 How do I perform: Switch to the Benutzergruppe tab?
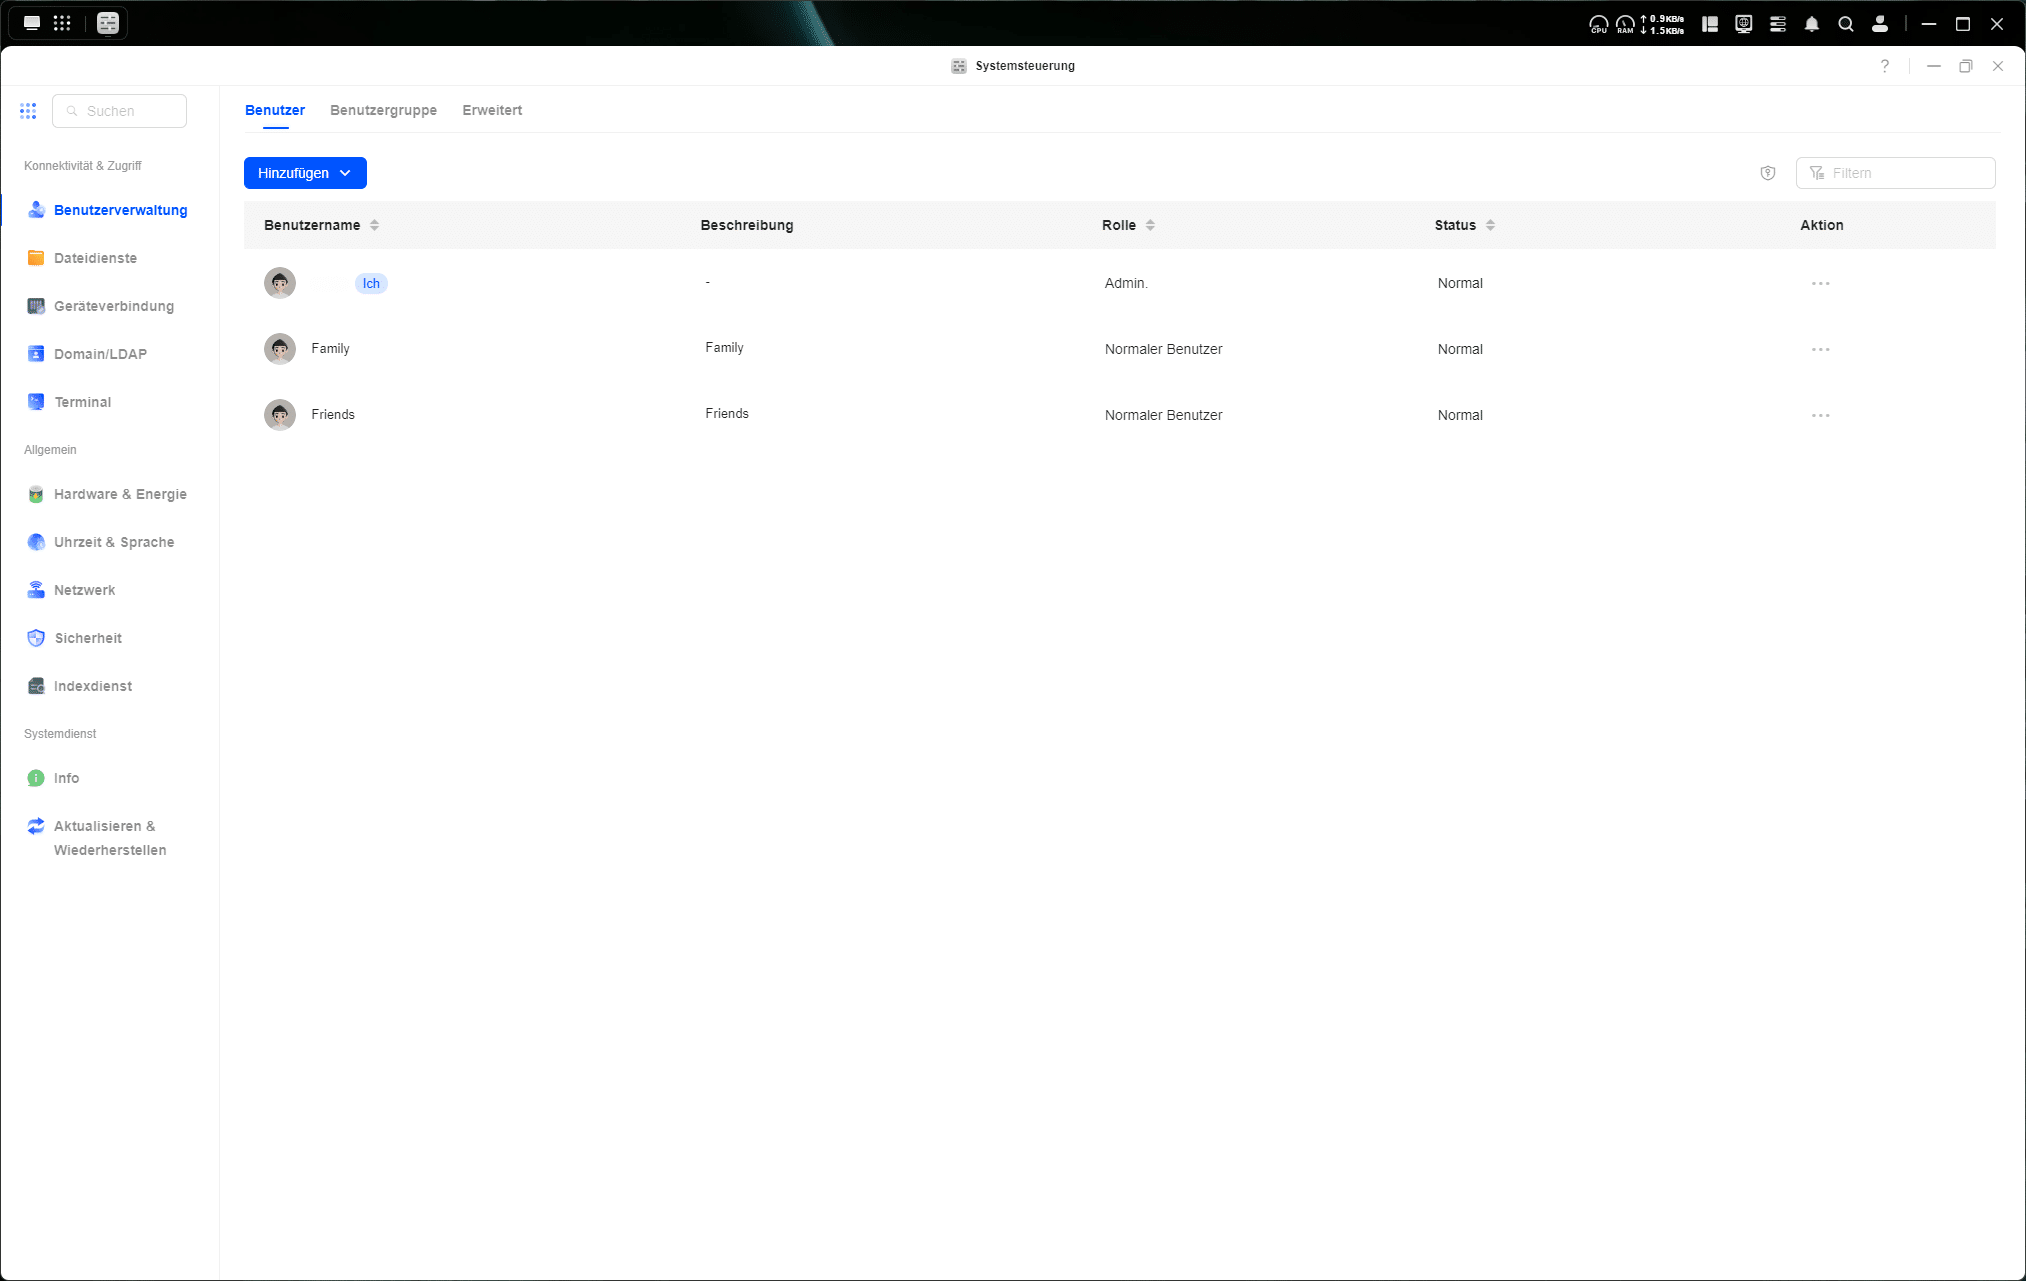pyautogui.click(x=383, y=110)
